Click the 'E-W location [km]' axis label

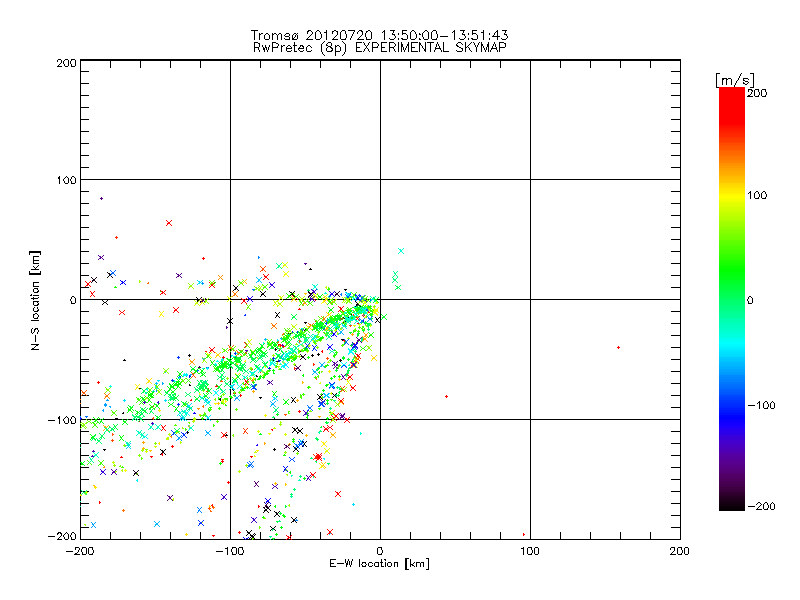(379, 564)
